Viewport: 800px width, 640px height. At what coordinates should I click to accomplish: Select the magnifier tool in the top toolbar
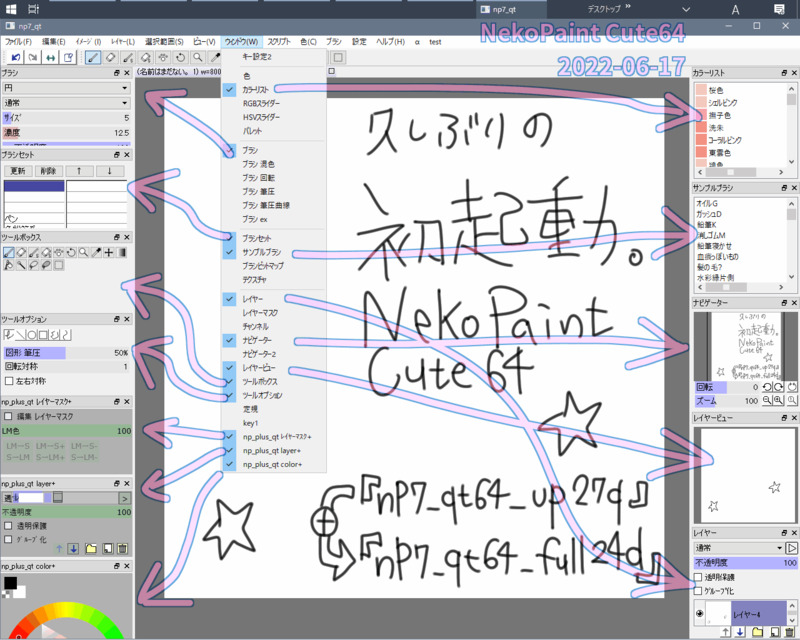tap(197, 57)
